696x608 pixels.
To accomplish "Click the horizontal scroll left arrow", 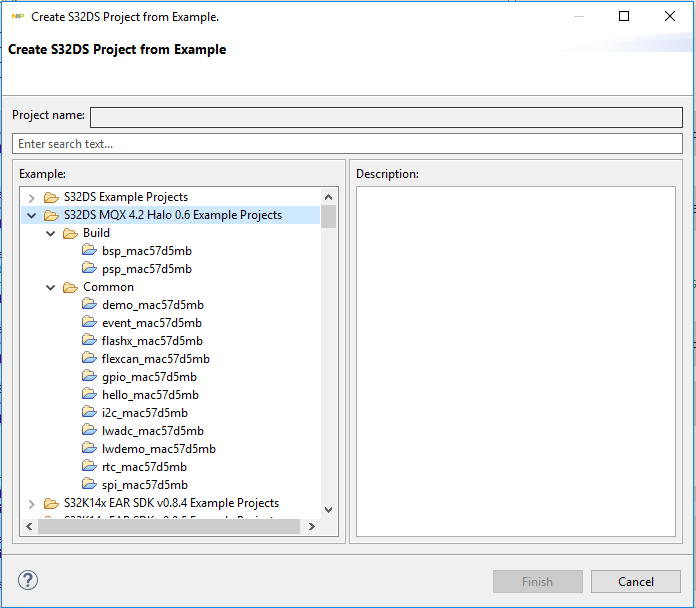I will point(29,526).
